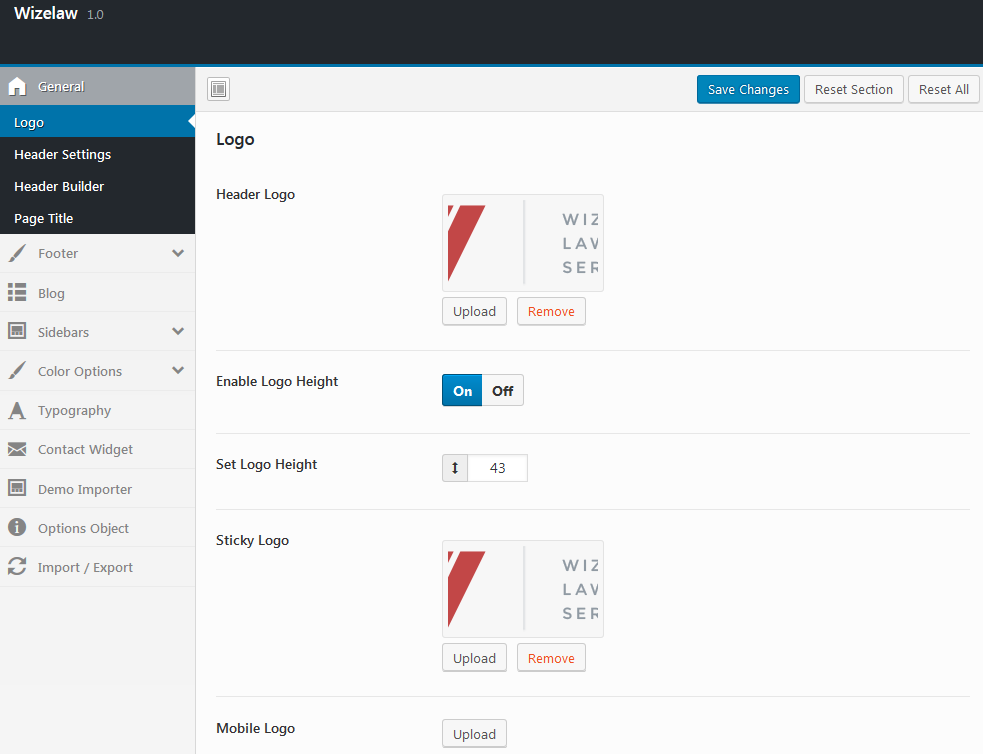Click the Reset Section button
The image size is (983, 754).
(853, 90)
